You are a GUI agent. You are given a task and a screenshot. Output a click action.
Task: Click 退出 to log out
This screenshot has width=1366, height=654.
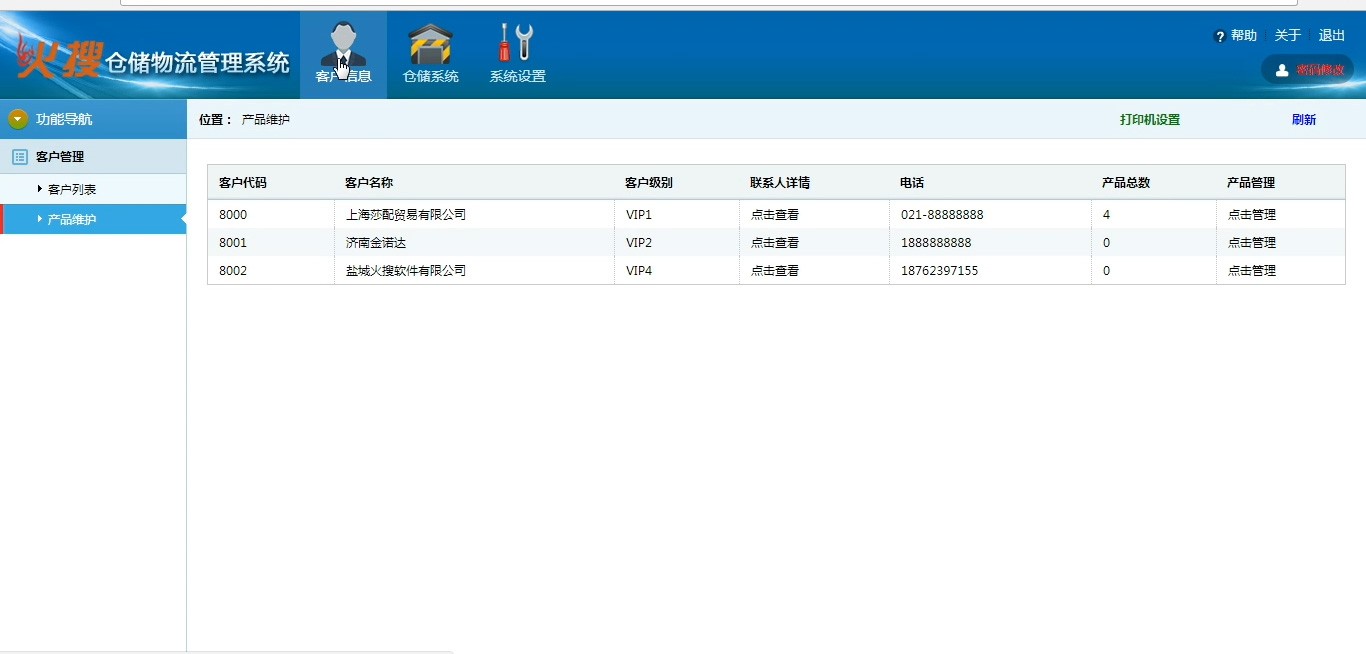point(1331,36)
